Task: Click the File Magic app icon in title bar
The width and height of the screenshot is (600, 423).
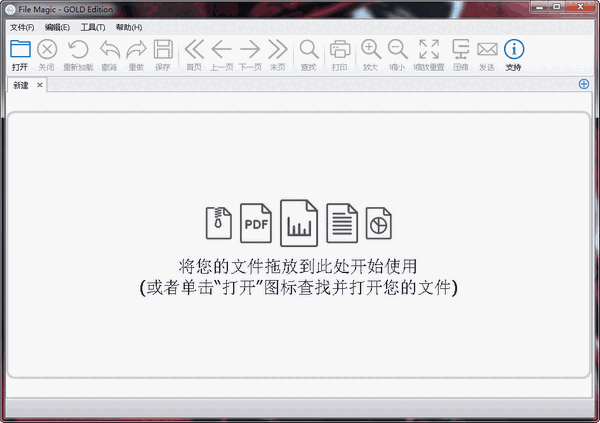Action: pos(10,9)
